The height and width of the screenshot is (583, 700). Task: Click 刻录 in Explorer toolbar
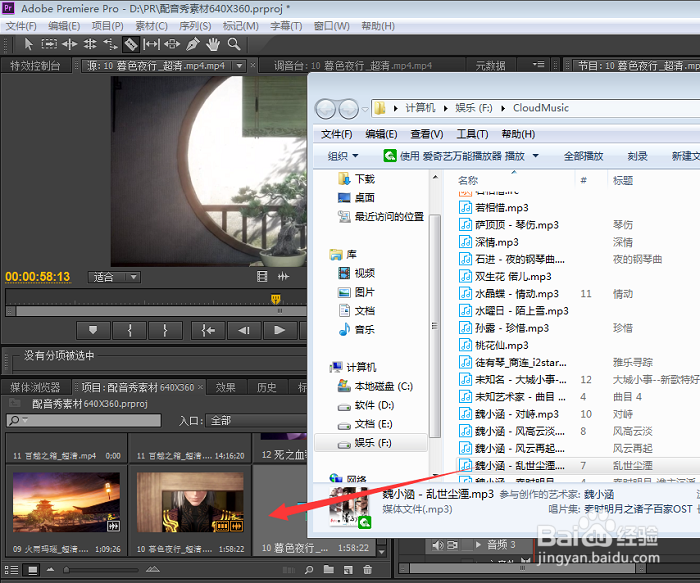[x=637, y=156]
